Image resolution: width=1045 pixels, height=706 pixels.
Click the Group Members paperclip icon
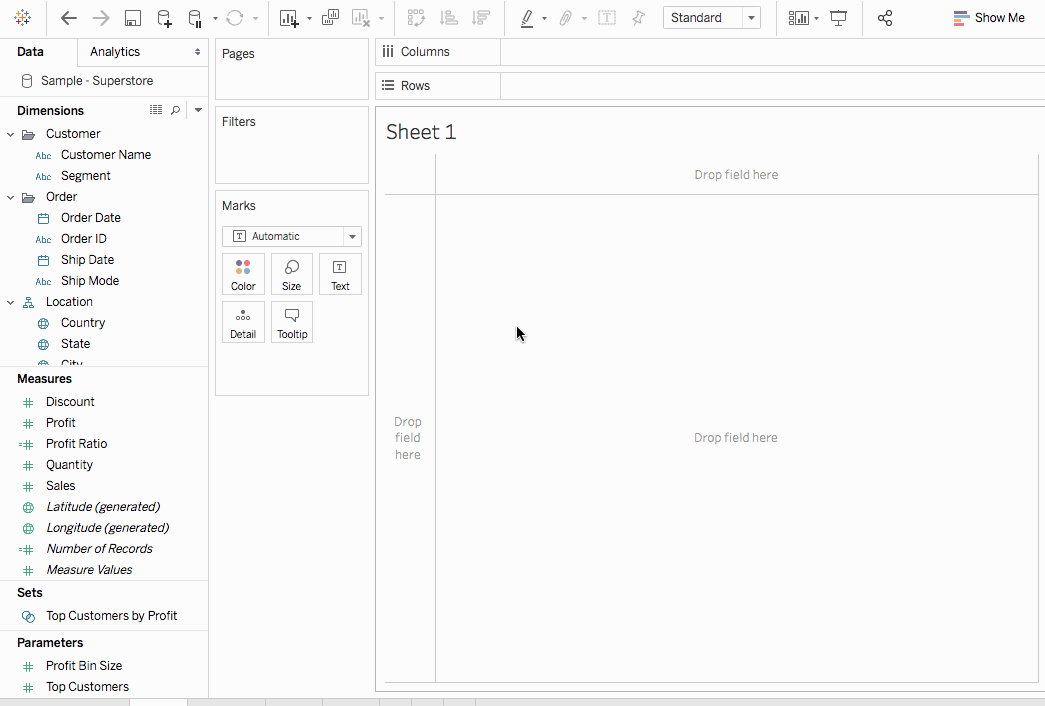pos(565,18)
